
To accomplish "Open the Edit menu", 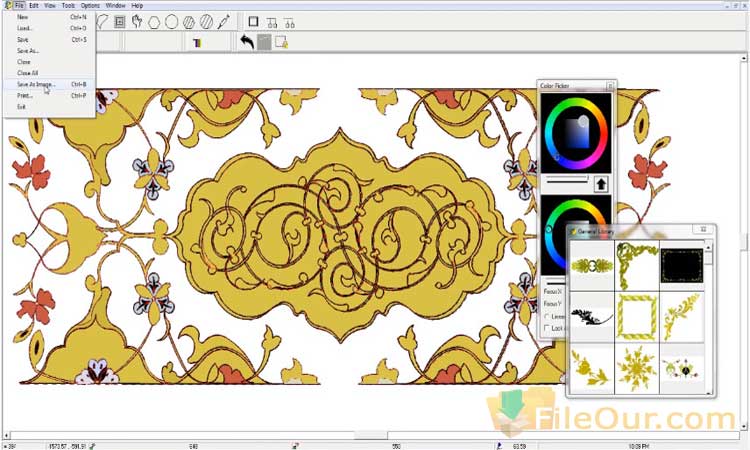I will click(34, 5).
